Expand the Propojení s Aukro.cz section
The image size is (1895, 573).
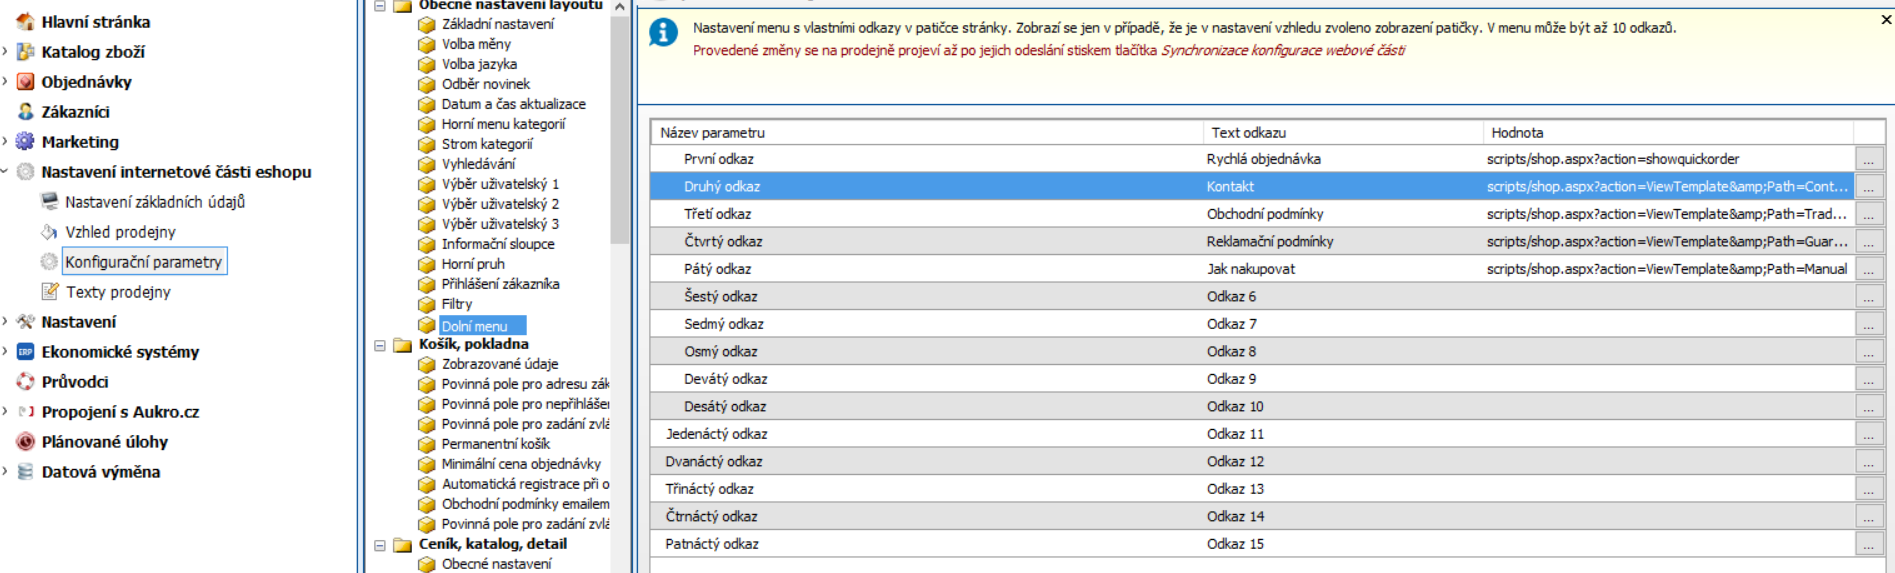click(6, 412)
